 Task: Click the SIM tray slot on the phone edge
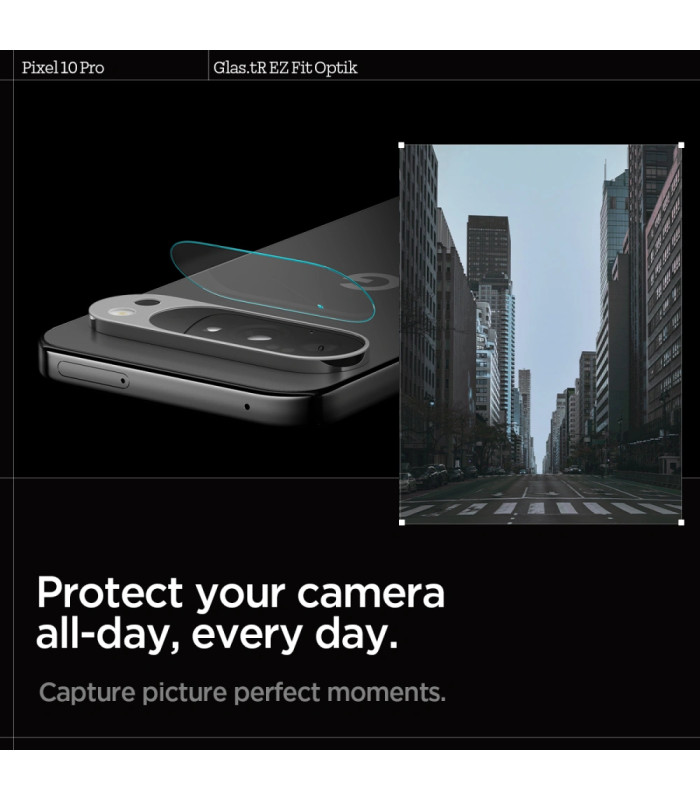coord(93,374)
